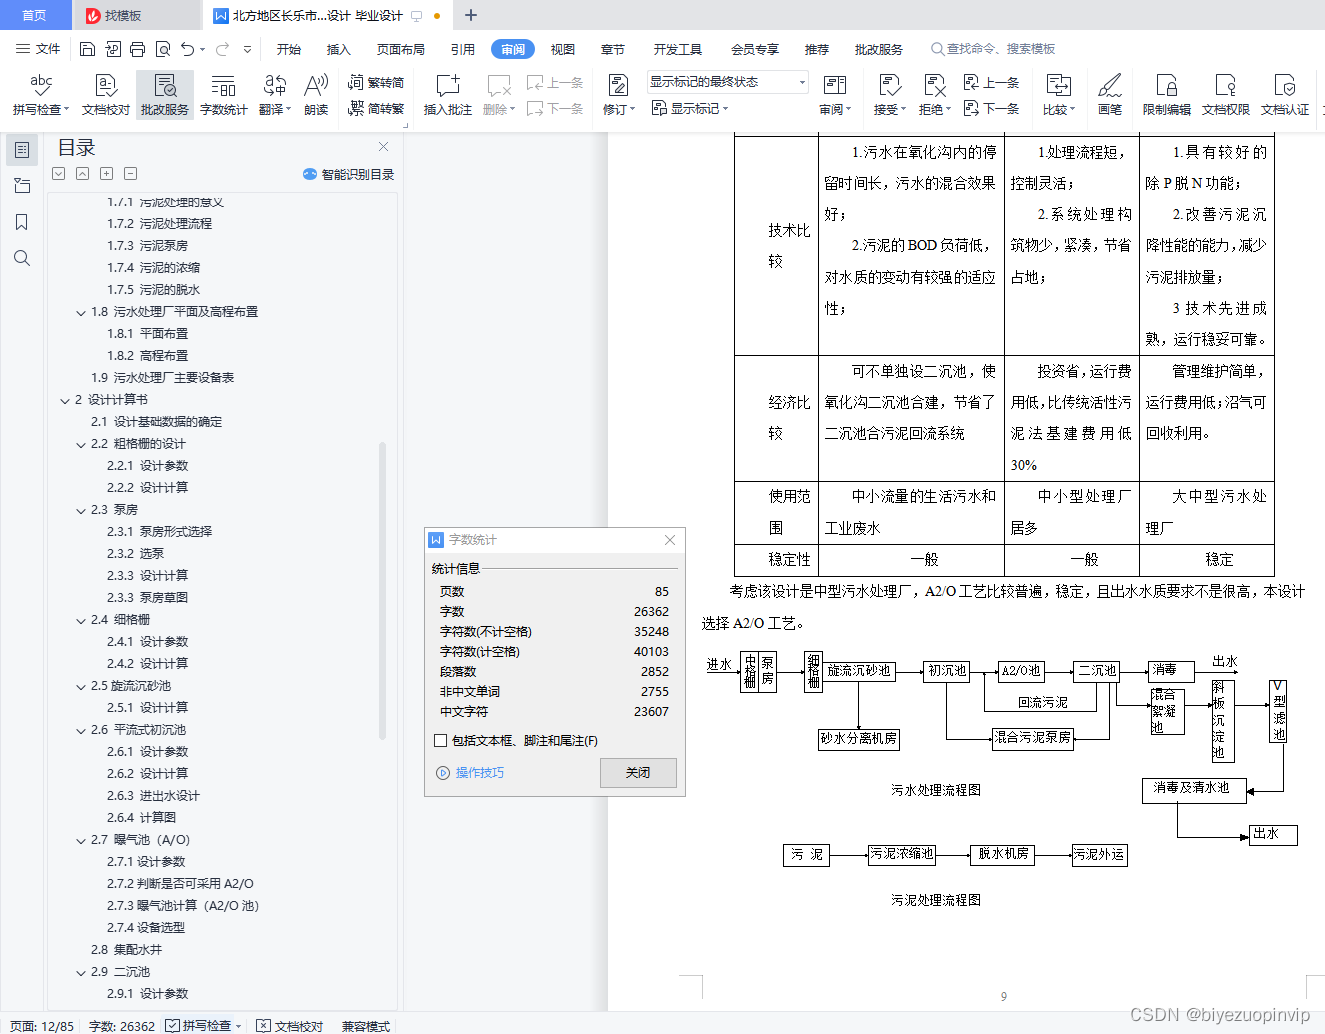Toggle 文档校对 in the status bar
This screenshot has width=1325, height=1034.
point(290,1026)
